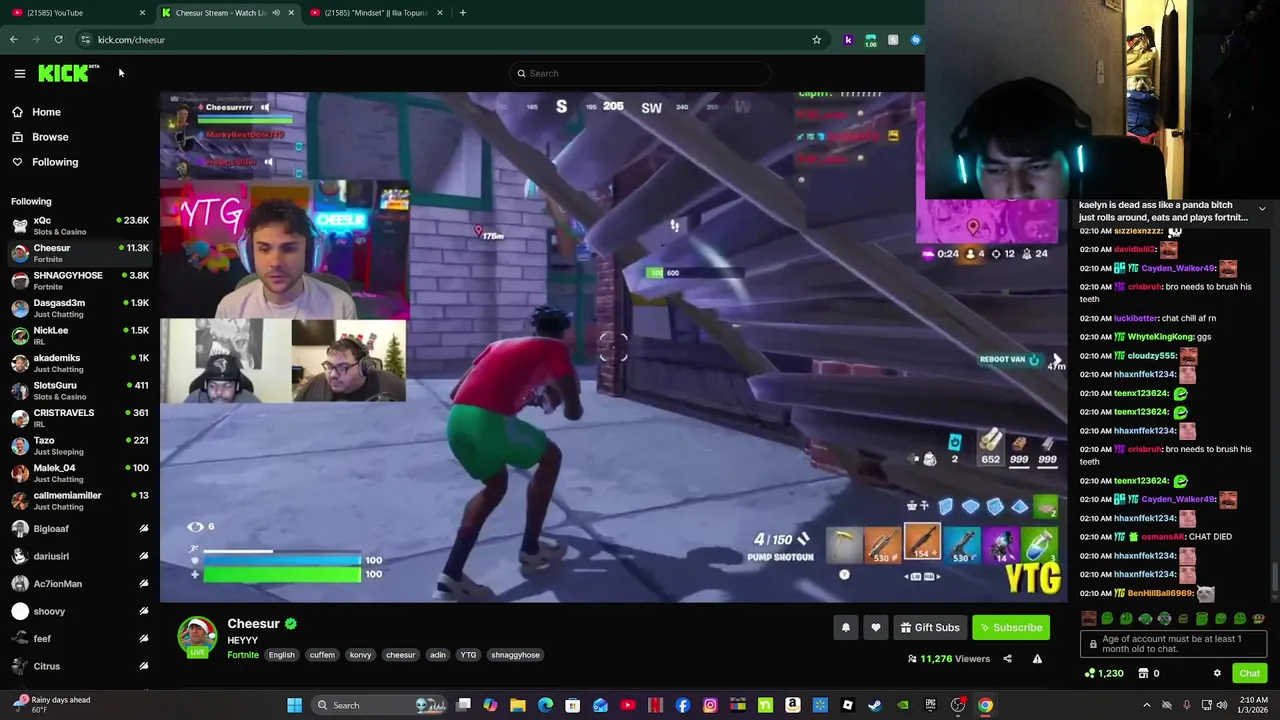Select the YTG tag
The width and height of the screenshot is (1280, 720).
point(468,655)
